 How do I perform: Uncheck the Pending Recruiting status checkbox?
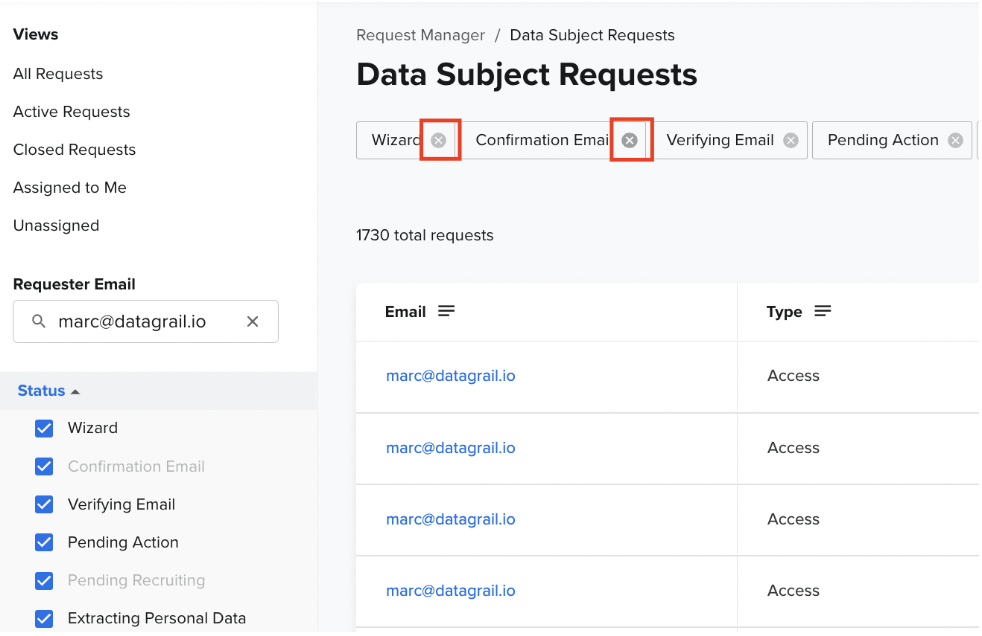pos(44,581)
